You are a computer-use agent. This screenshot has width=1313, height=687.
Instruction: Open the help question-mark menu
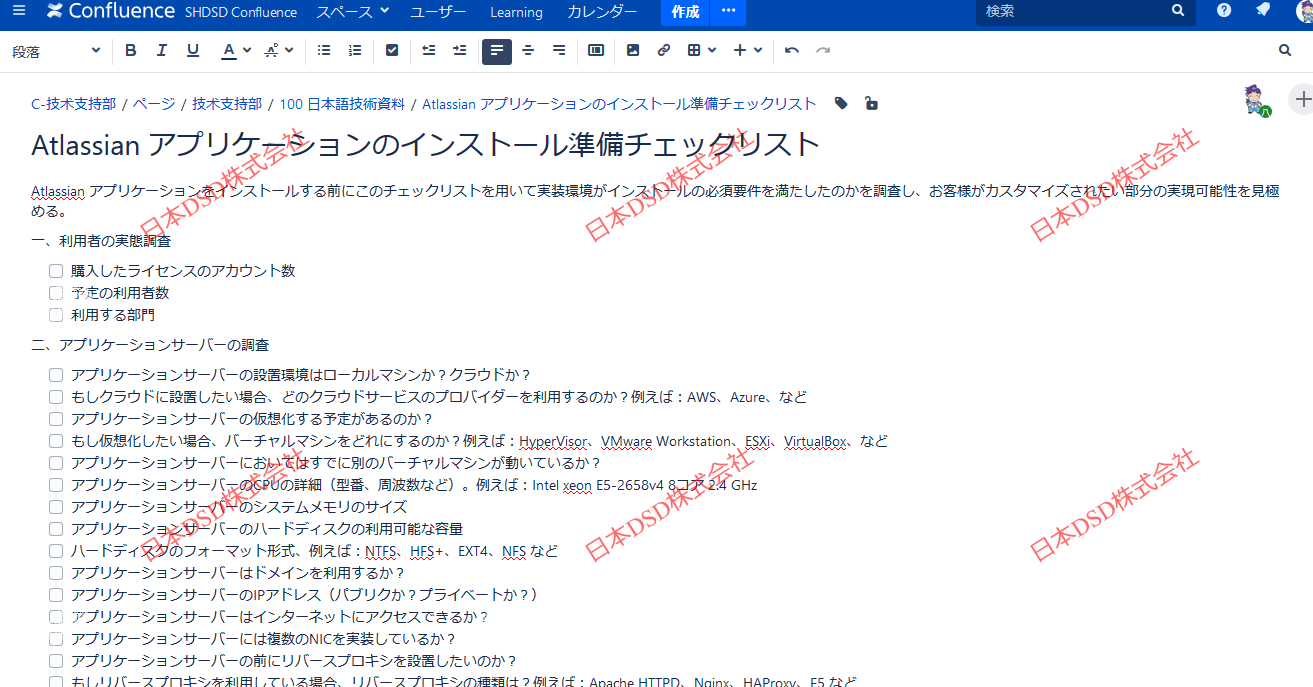pos(1224,10)
